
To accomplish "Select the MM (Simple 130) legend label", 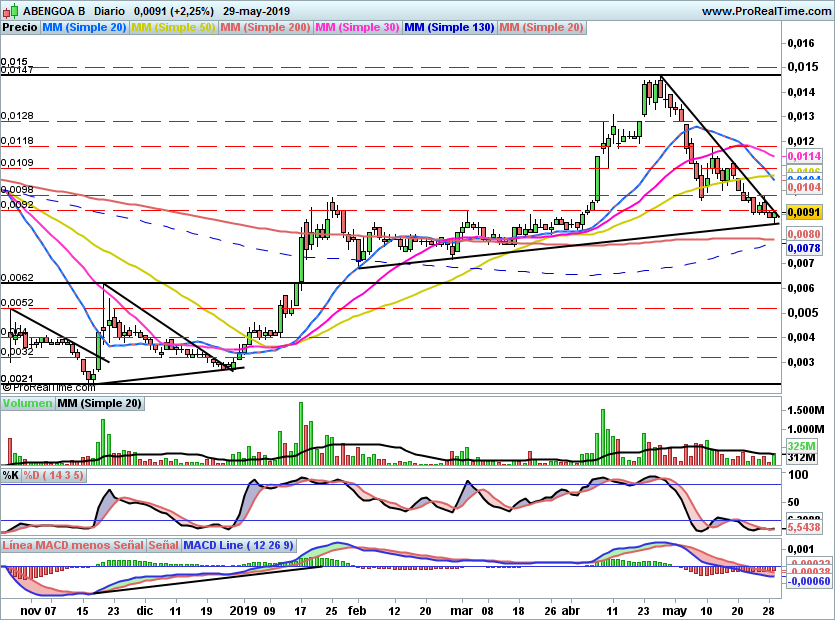I will pos(449,27).
